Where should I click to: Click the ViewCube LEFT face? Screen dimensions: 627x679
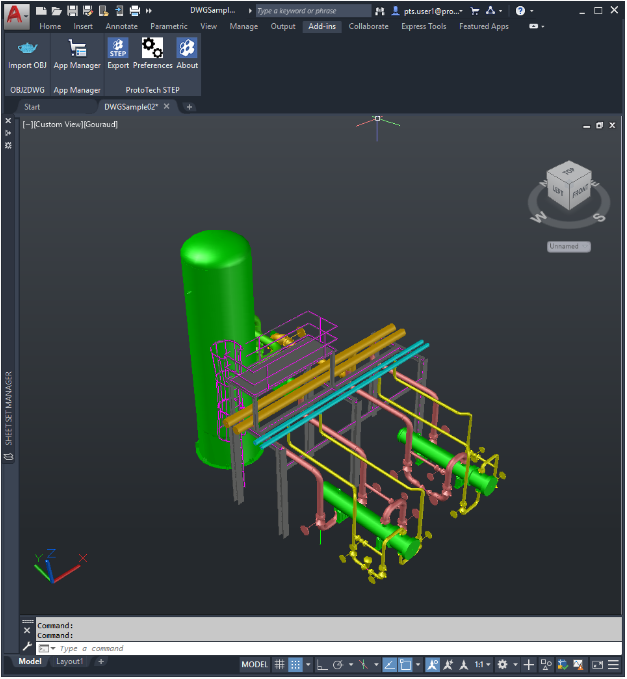coord(558,191)
